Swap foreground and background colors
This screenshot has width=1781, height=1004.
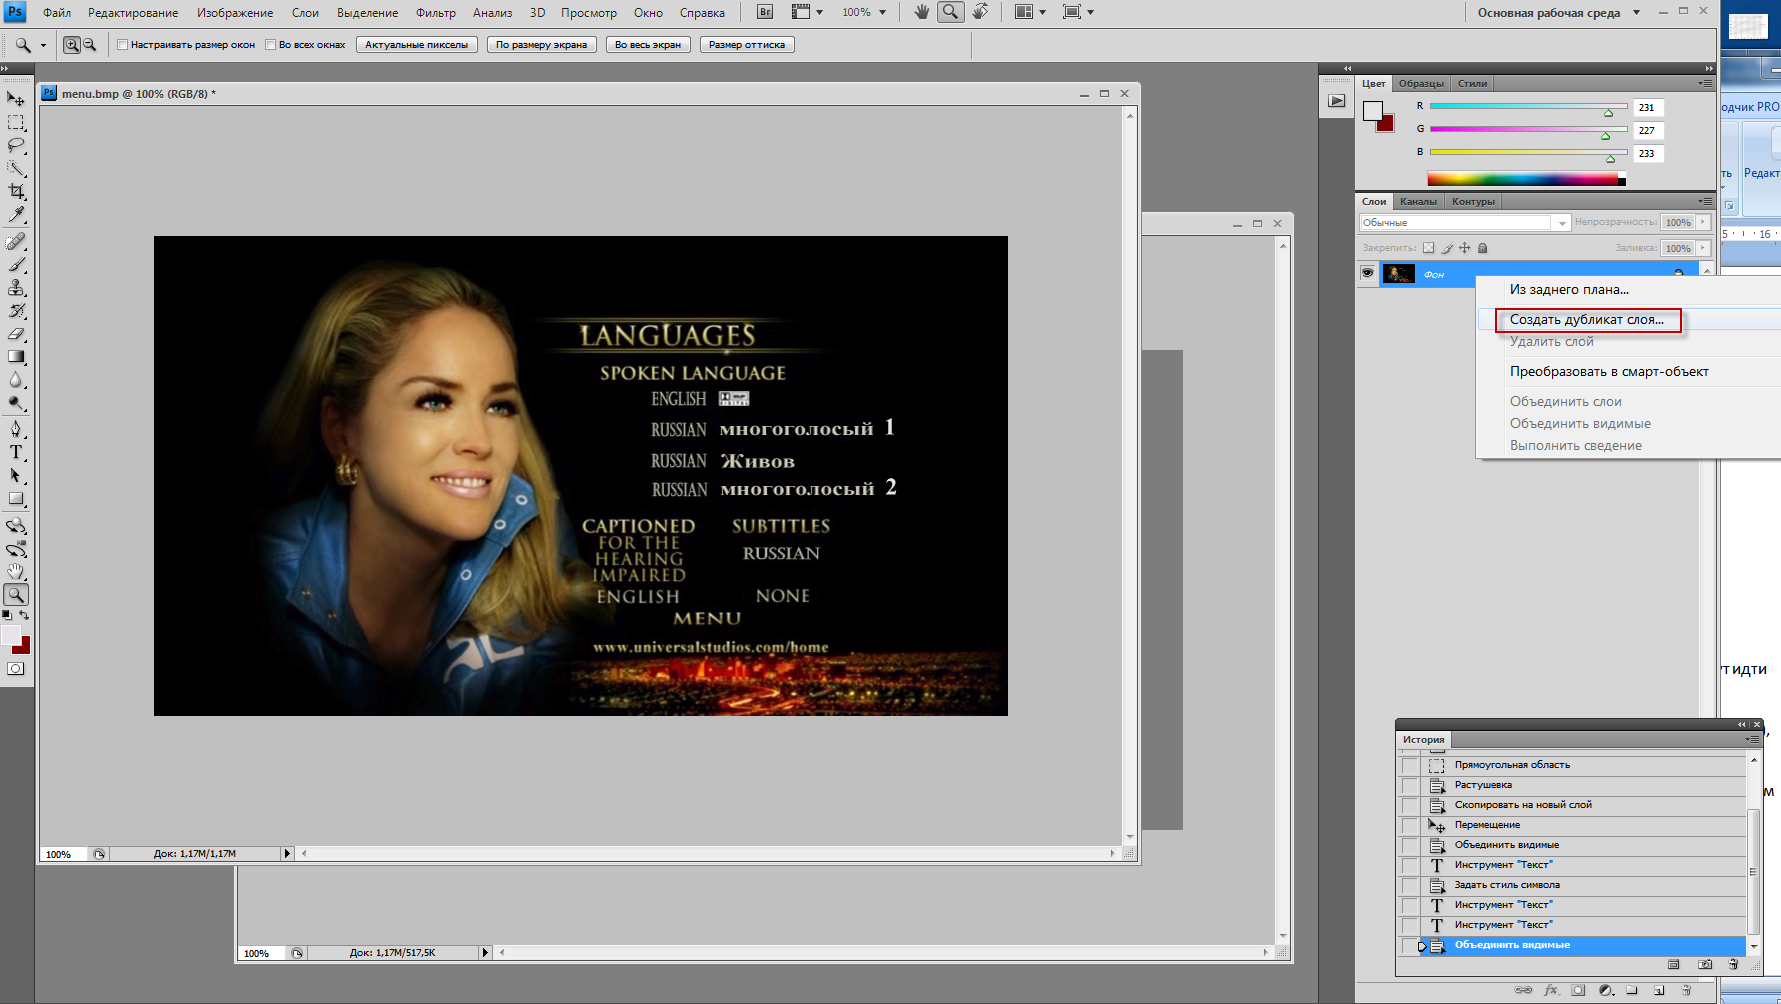pyautogui.click(x=25, y=615)
